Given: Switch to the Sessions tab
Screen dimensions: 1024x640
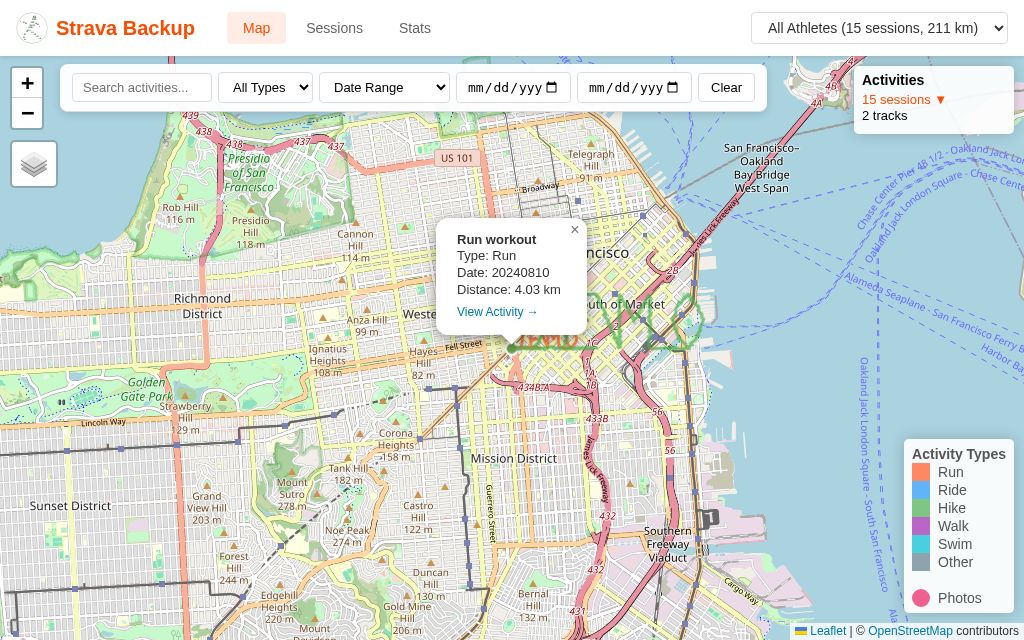Looking at the screenshot, I should (x=334, y=28).
